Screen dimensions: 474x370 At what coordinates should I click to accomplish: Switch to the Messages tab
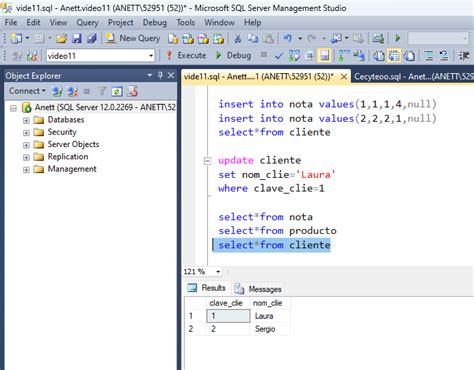click(x=259, y=289)
